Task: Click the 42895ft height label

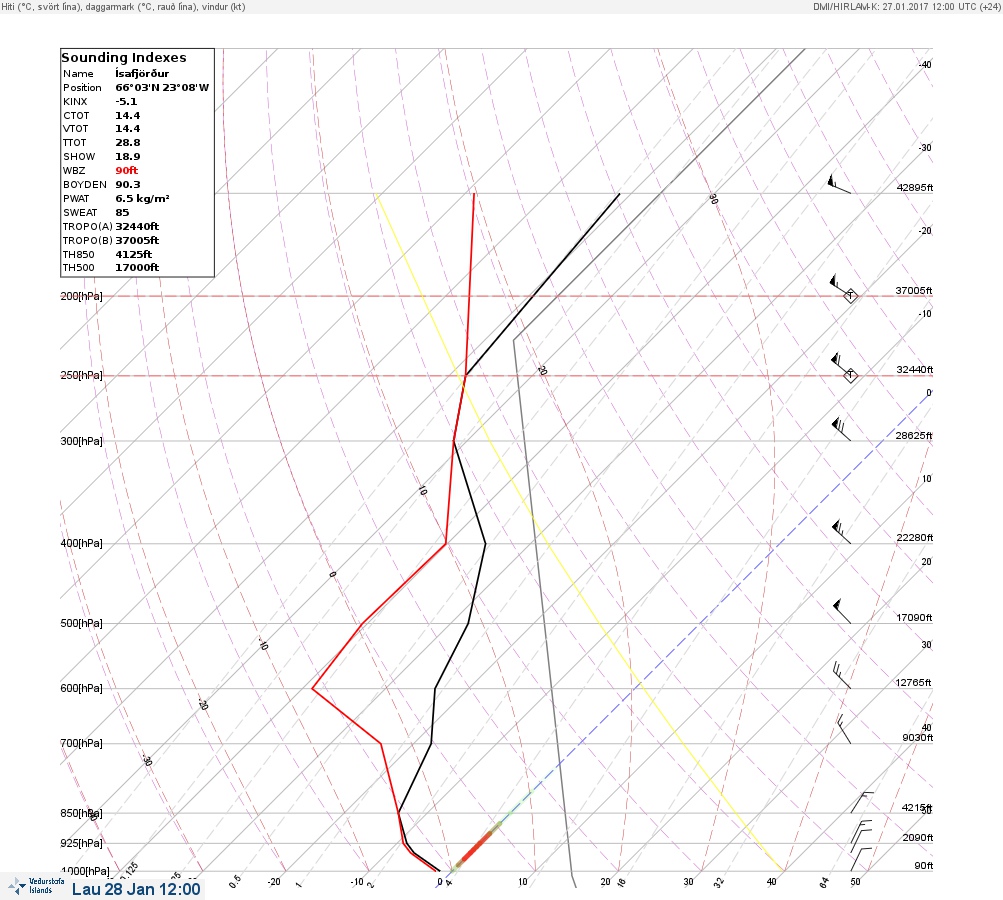Action: click(x=915, y=187)
